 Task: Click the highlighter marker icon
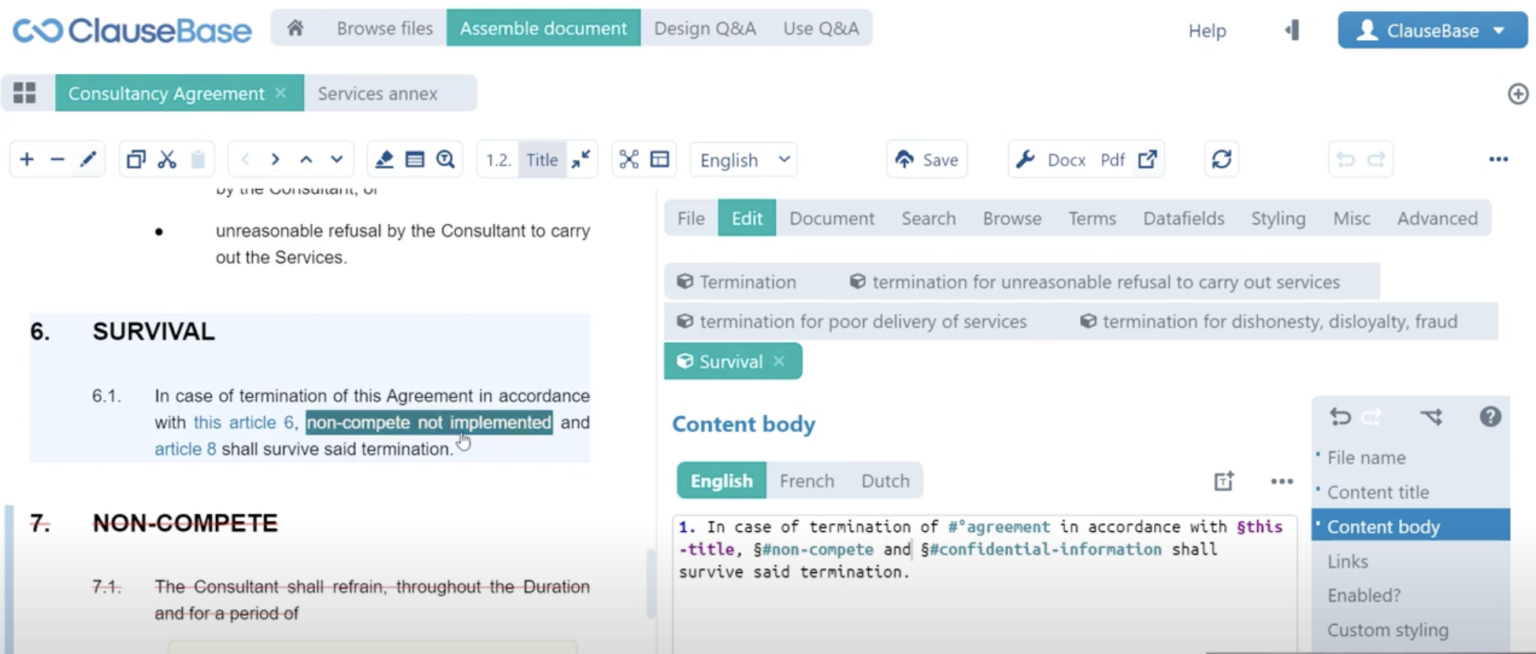(384, 160)
